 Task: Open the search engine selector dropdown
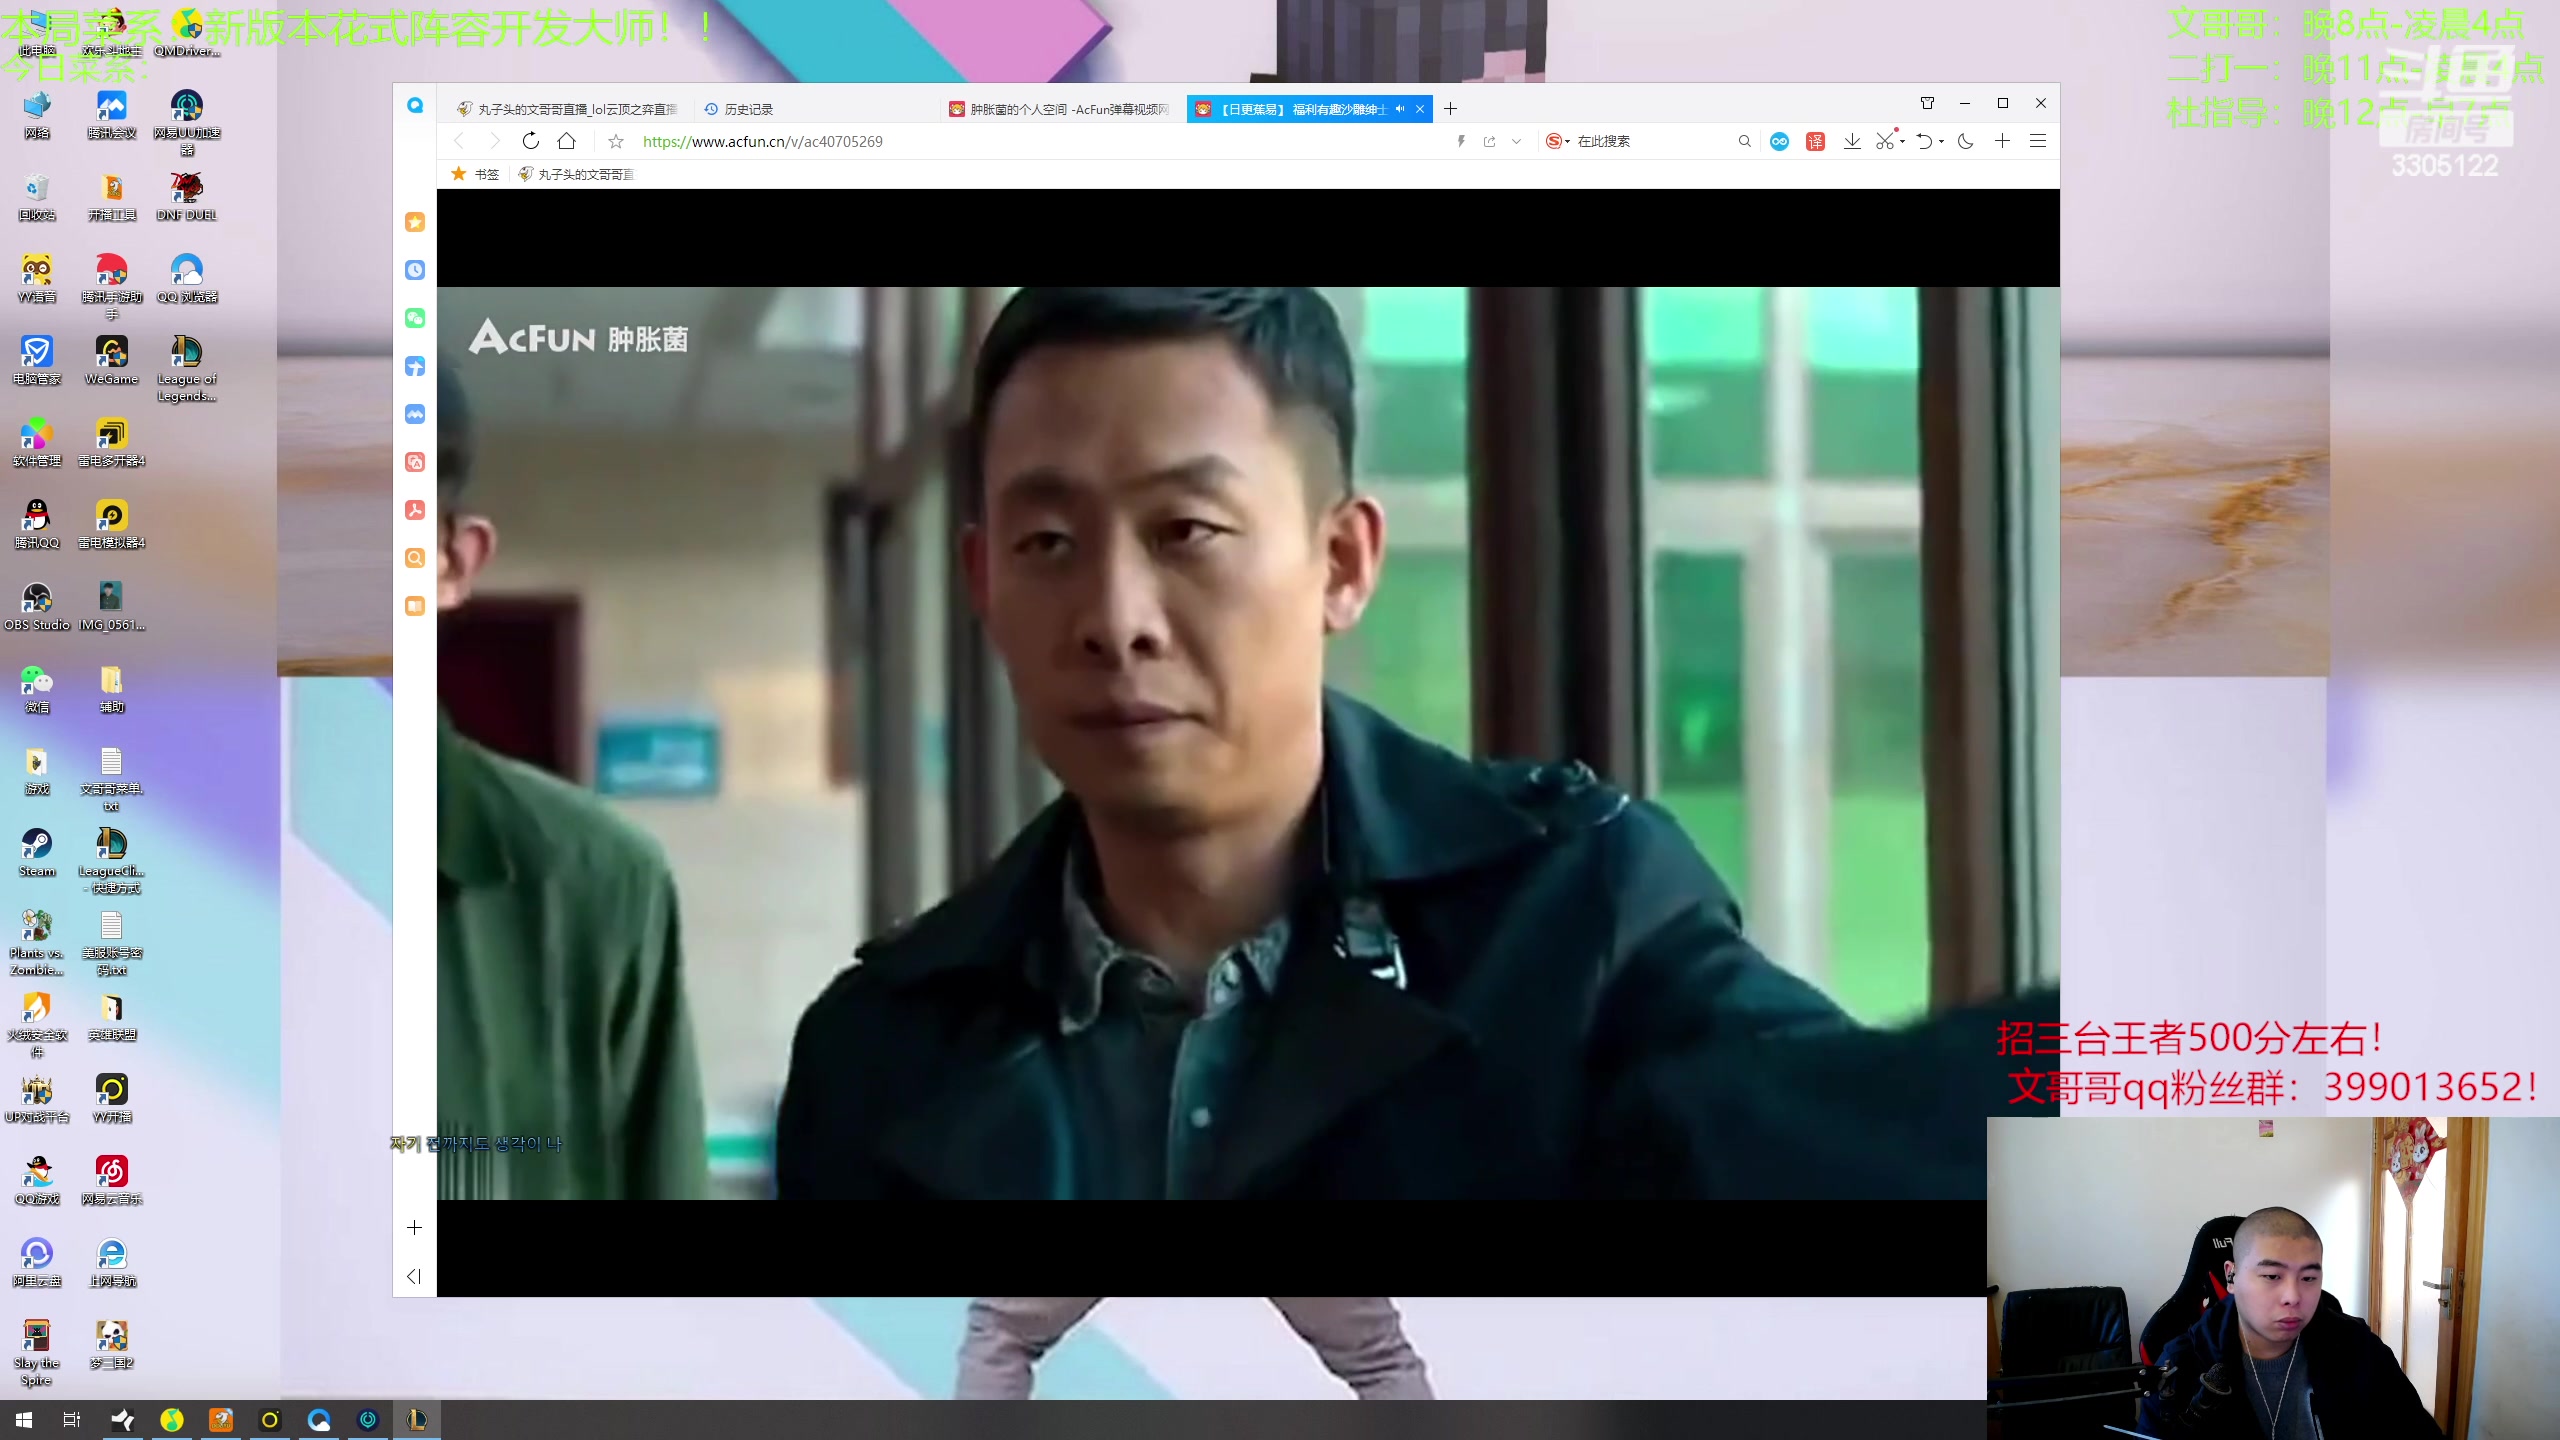pyautogui.click(x=1558, y=141)
